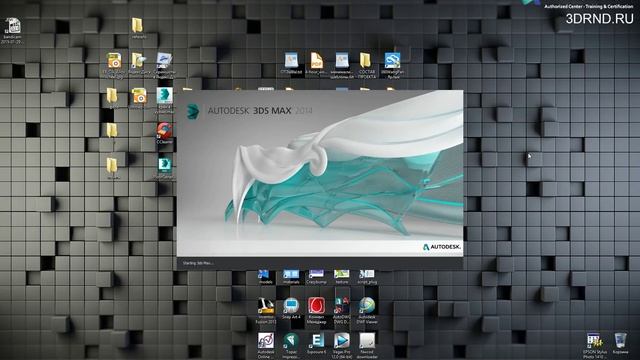Open the CCleaner desktop shortcut
The width and height of the screenshot is (640, 360).
point(164,133)
